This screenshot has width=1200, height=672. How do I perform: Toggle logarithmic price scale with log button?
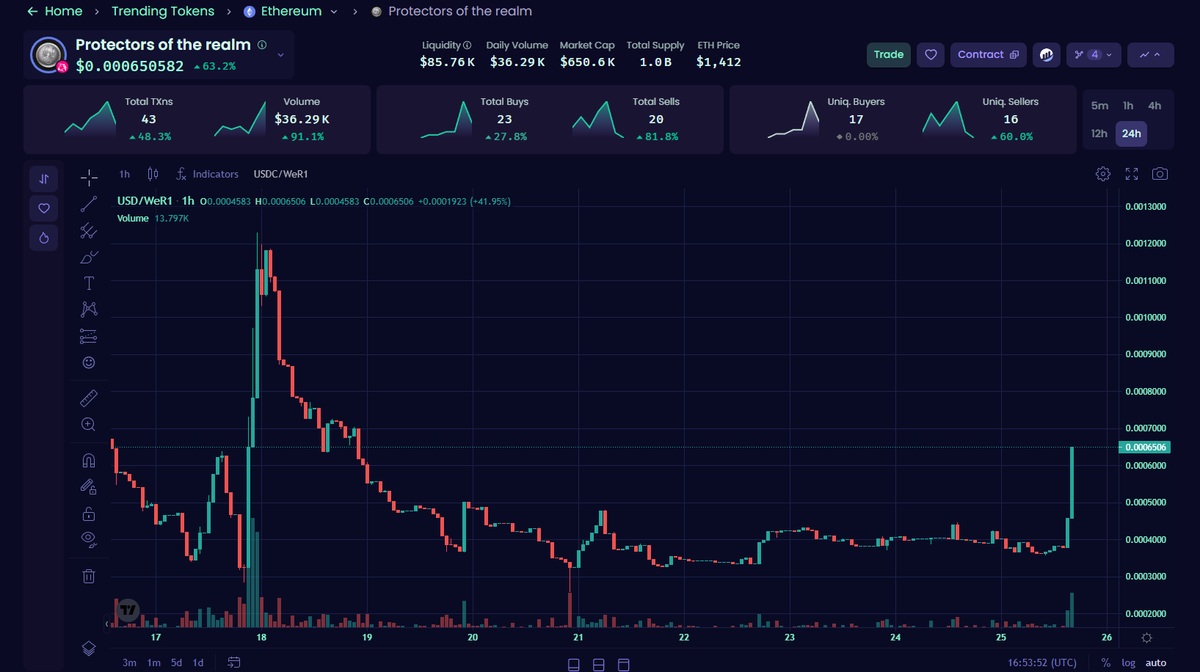[1128, 662]
